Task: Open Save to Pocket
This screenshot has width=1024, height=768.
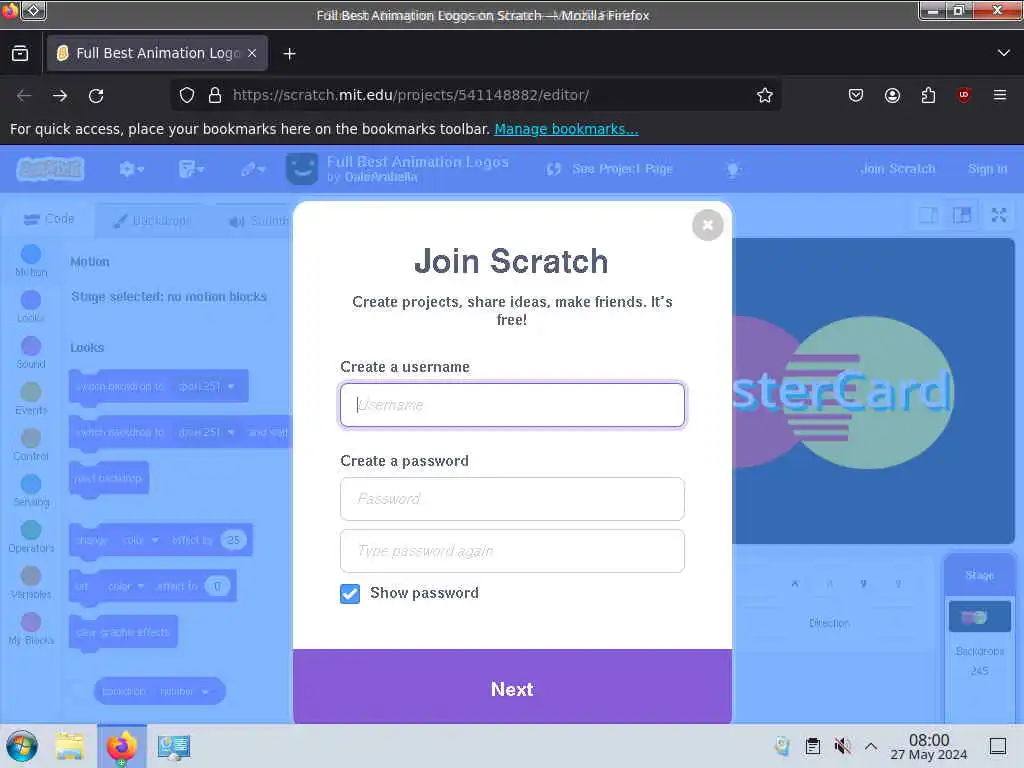Action: pos(856,95)
